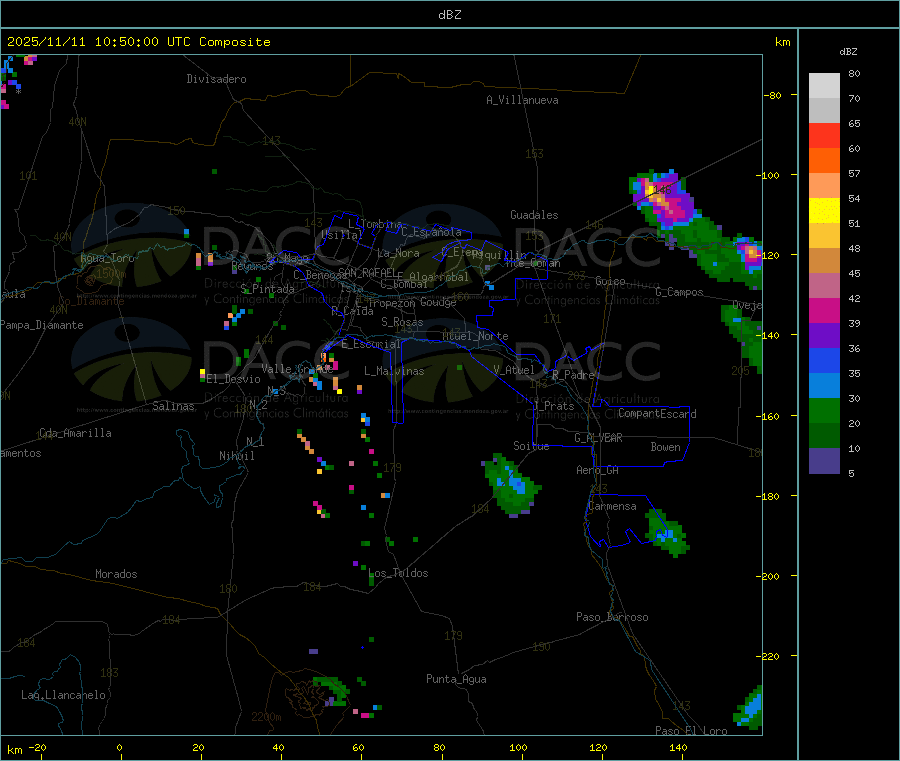Click the 'V_Atuel' map label

coord(514,370)
